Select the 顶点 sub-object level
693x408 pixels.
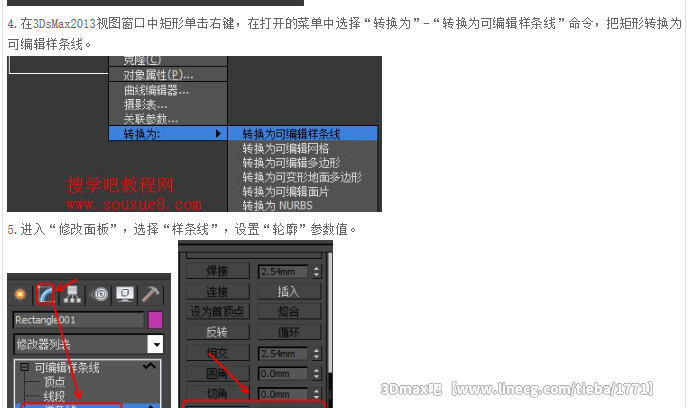[54, 381]
